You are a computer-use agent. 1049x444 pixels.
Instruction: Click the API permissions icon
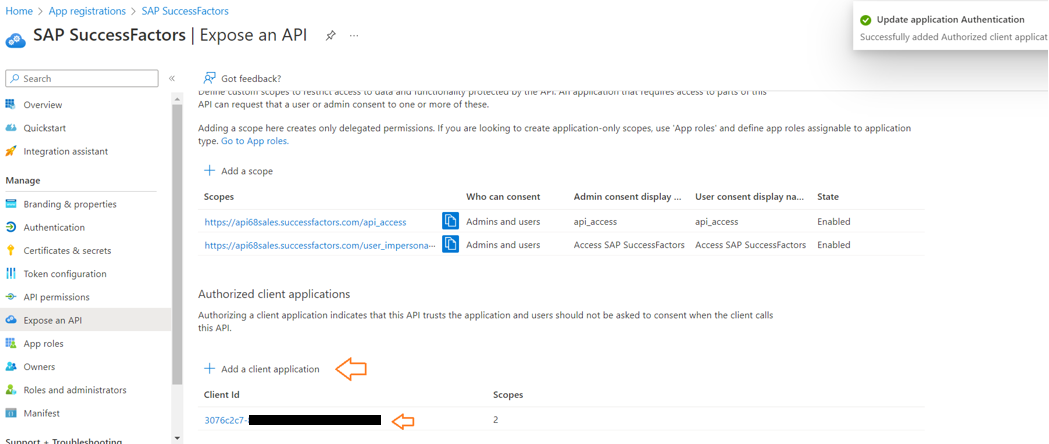coord(11,297)
